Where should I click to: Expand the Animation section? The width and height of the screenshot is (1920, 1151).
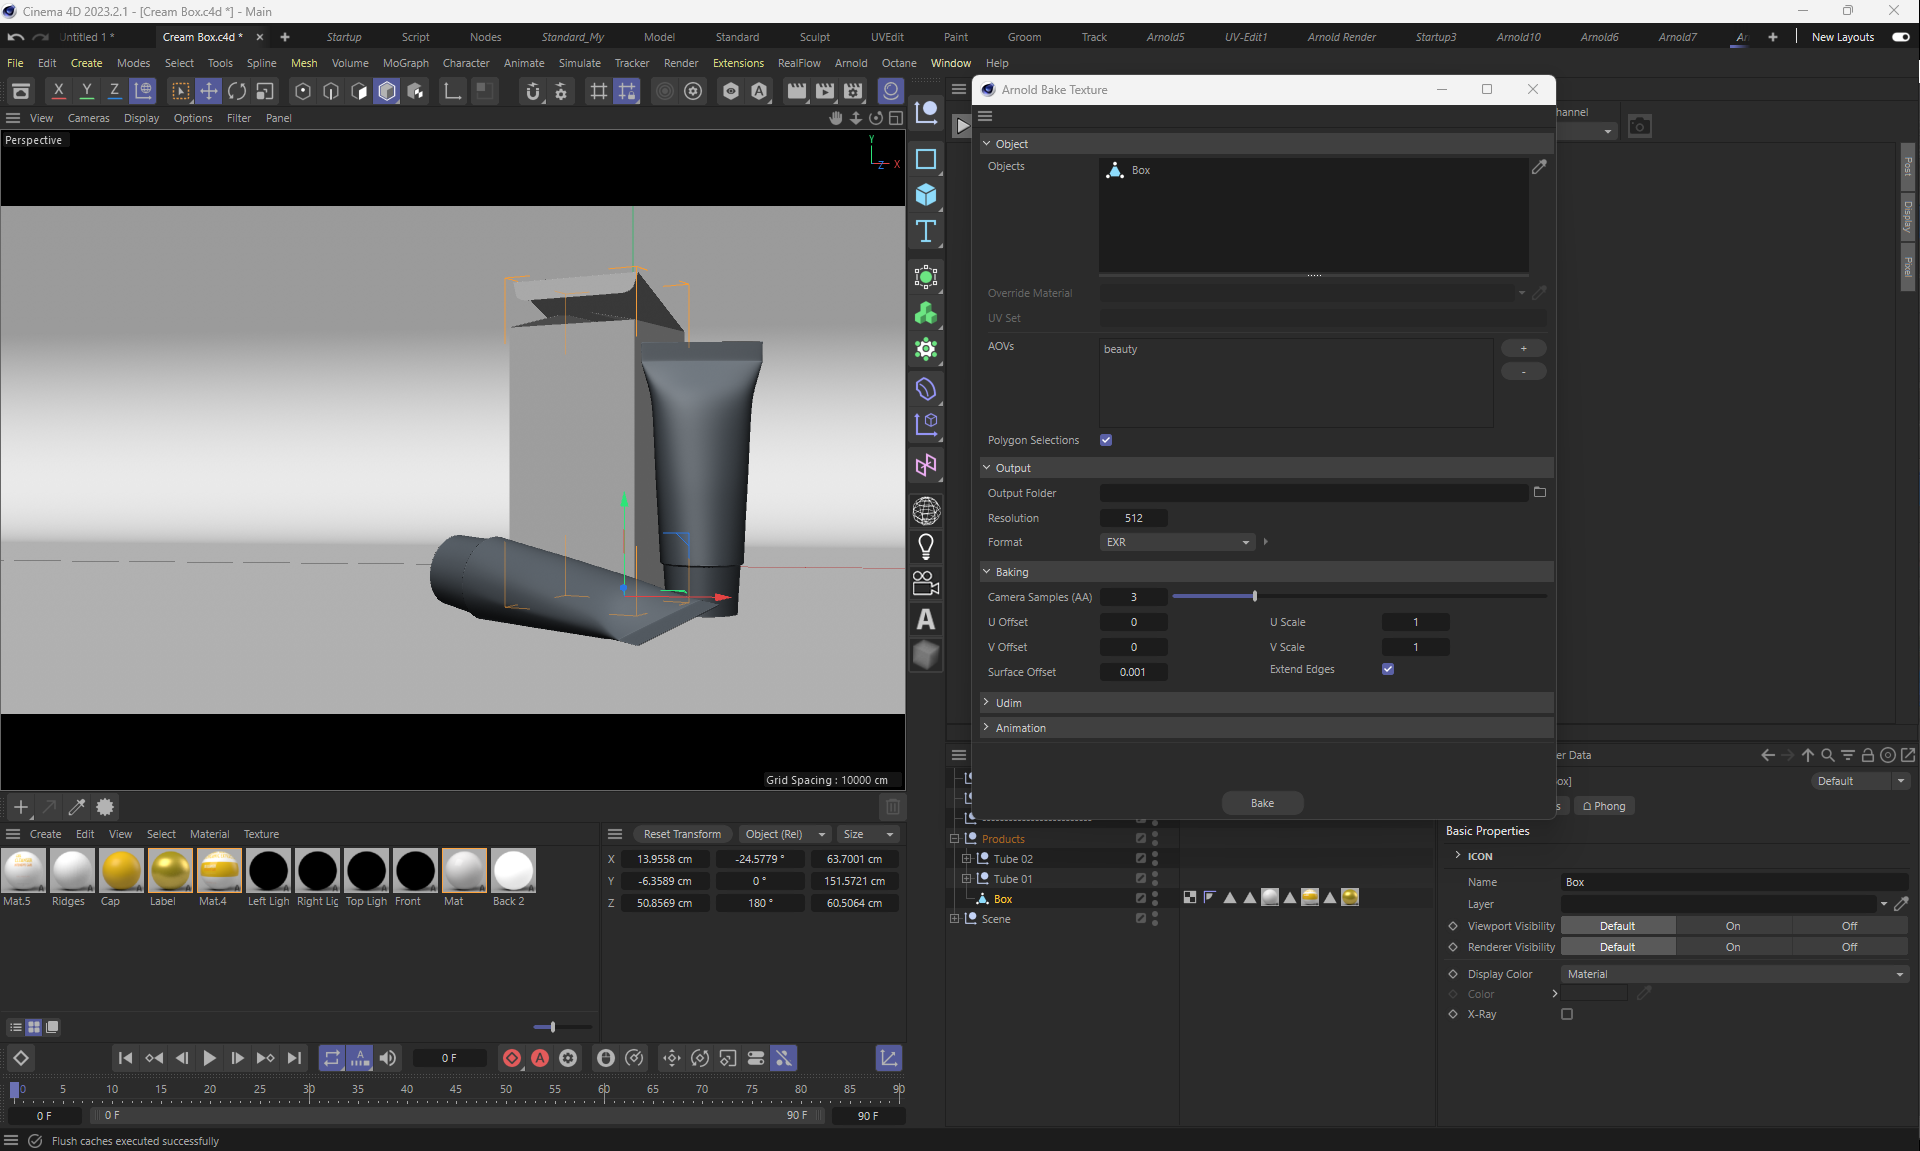(1020, 728)
